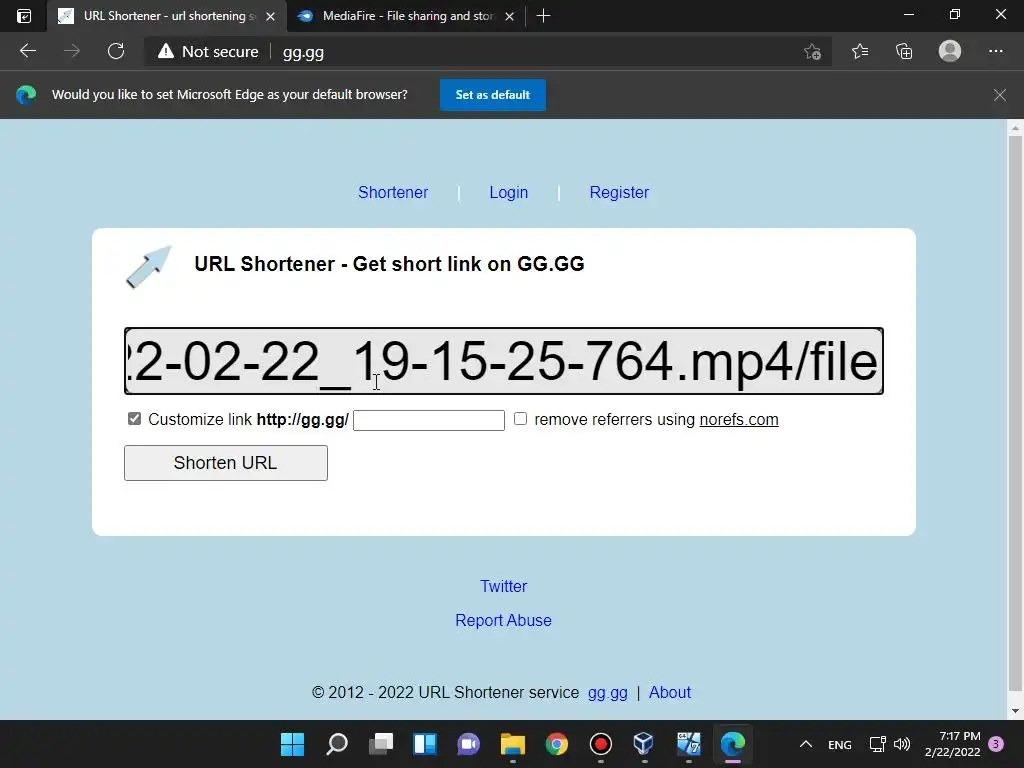Check the remove referrers checkbox
Image resolution: width=1024 pixels, height=768 pixels.
tap(520, 419)
